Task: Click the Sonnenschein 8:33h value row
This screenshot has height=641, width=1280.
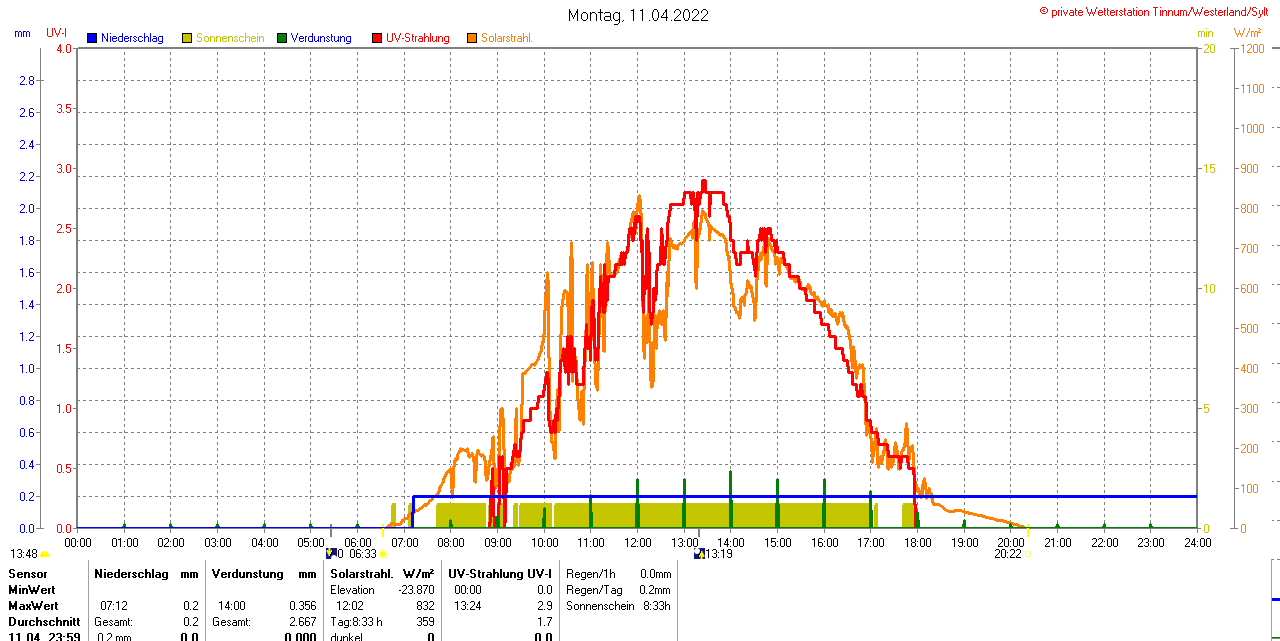Action: click(x=615, y=606)
